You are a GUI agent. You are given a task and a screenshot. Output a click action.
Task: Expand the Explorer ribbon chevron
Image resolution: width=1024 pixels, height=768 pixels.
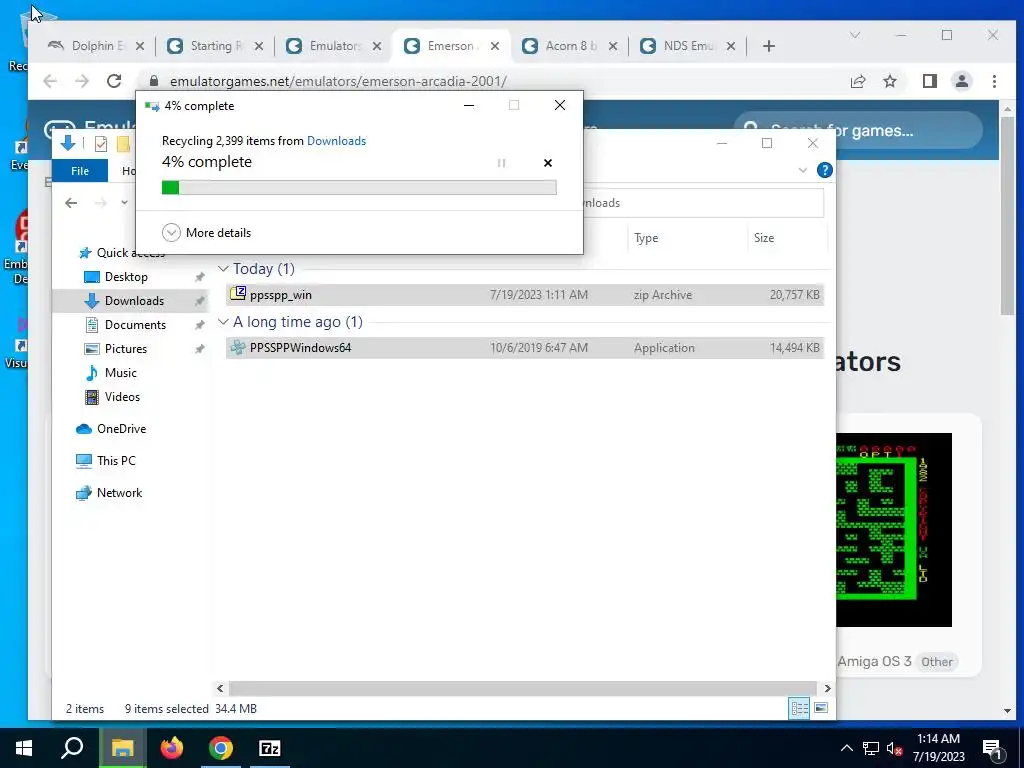pos(803,170)
